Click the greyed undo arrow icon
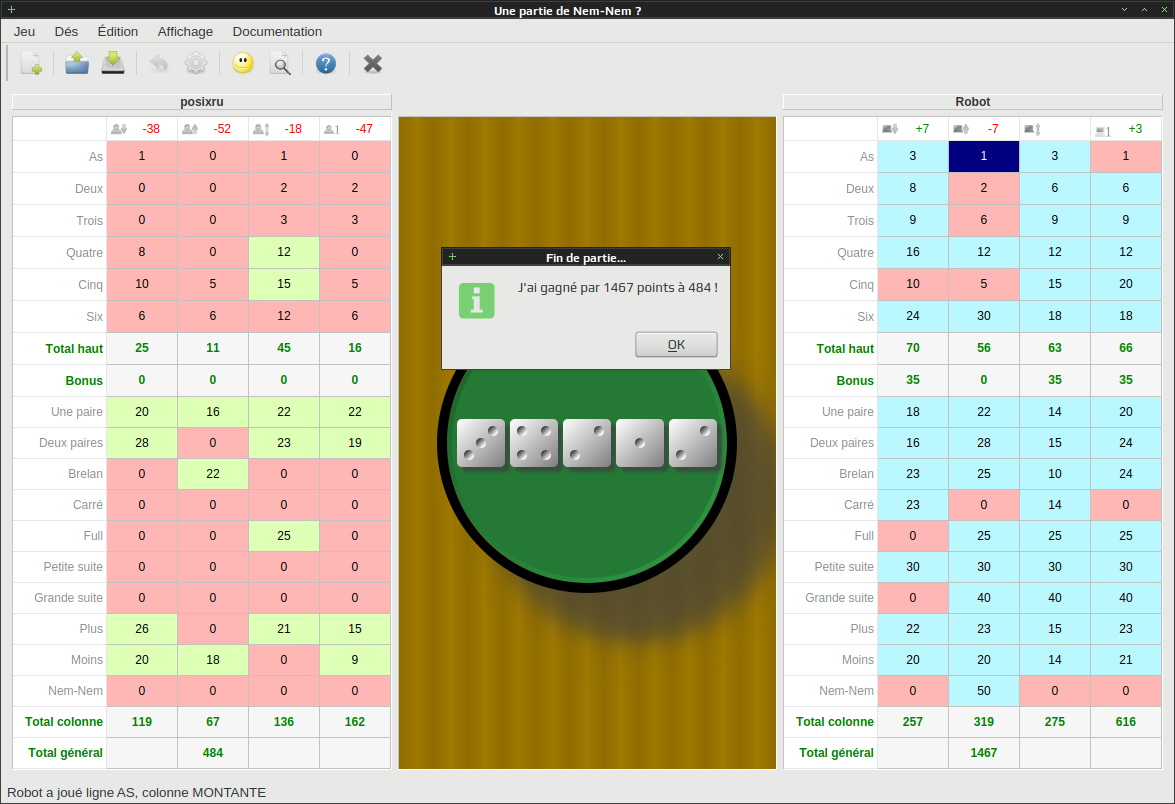Viewport: 1175px width, 804px height. point(159,64)
